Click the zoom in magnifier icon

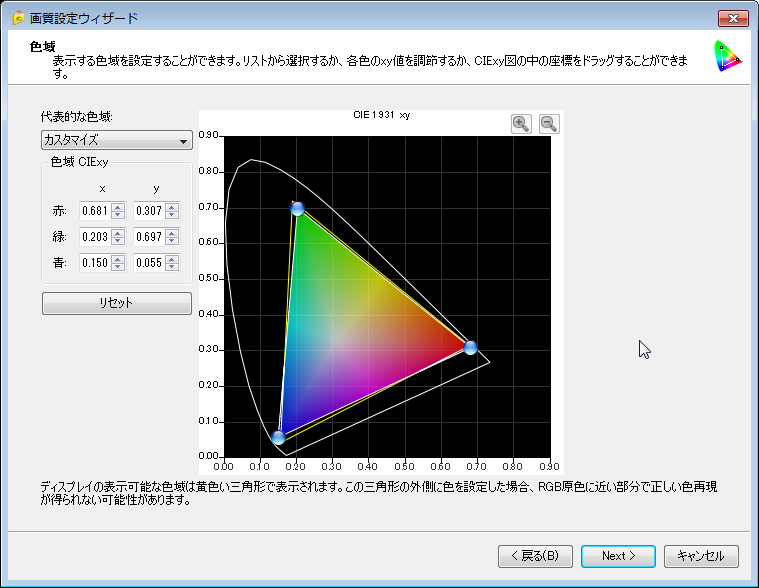tap(521, 123)
